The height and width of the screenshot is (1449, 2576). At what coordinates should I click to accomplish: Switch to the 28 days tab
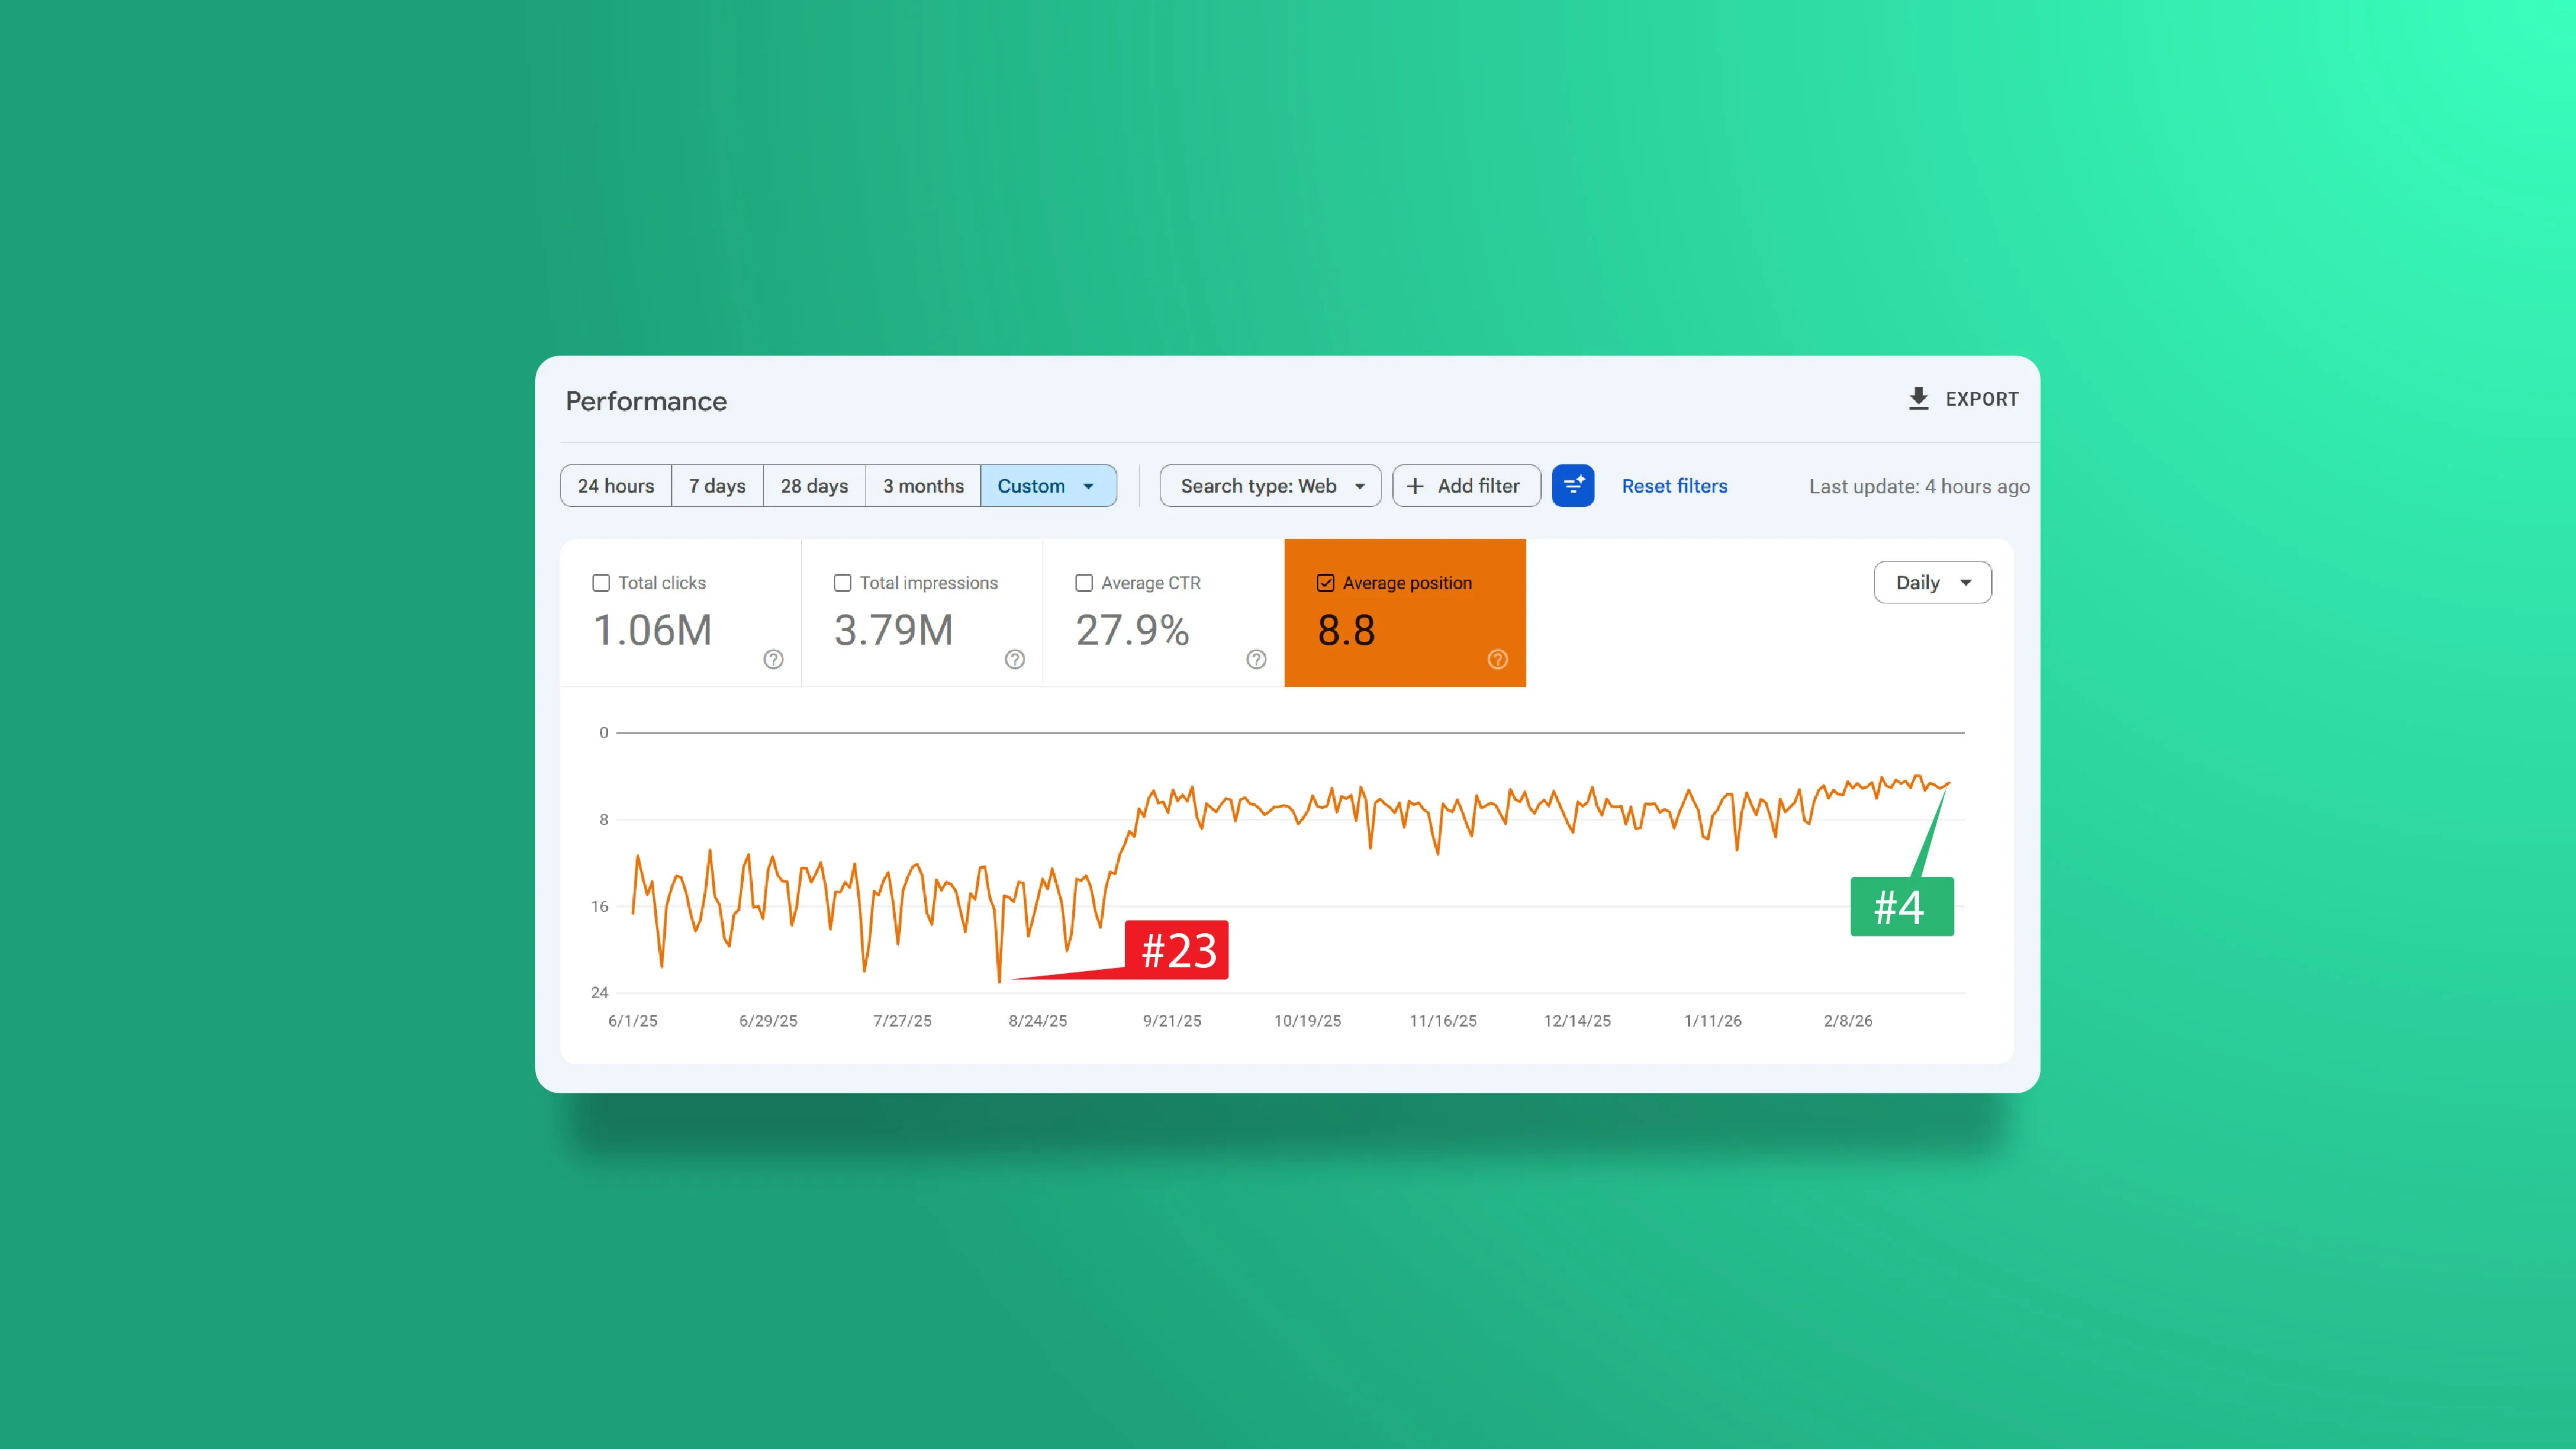[813, 485]
